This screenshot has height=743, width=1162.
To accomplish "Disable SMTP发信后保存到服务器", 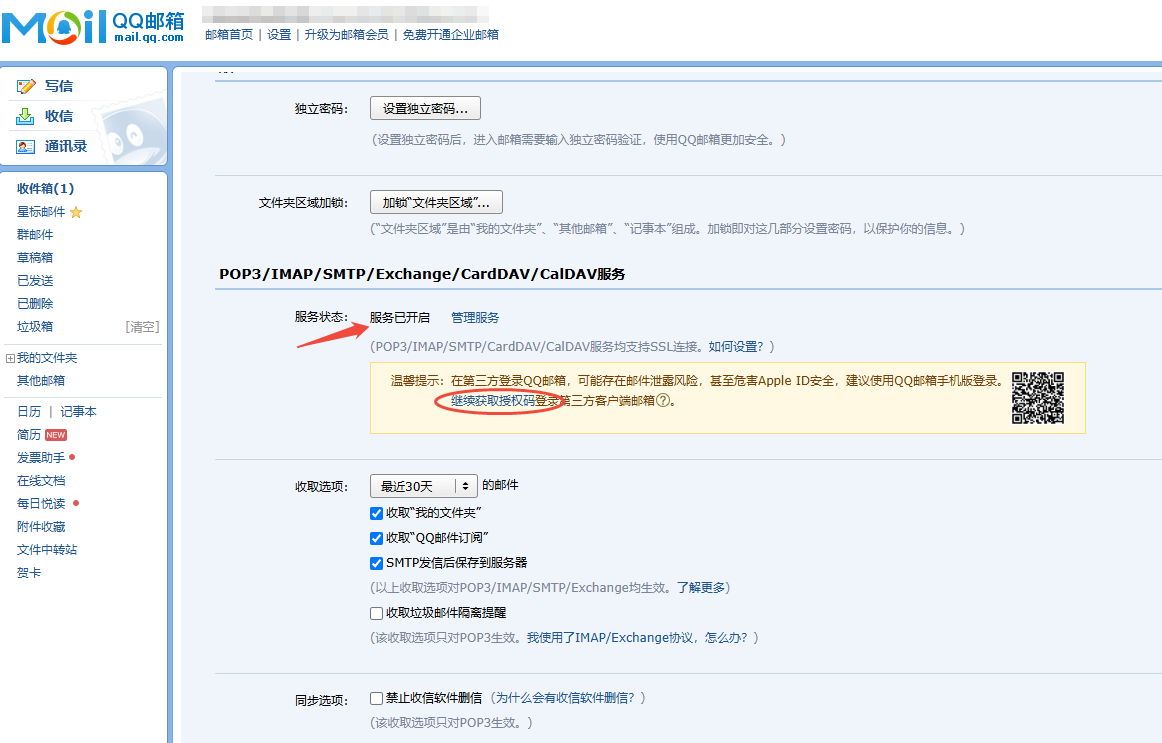I will tap(376, 563).
